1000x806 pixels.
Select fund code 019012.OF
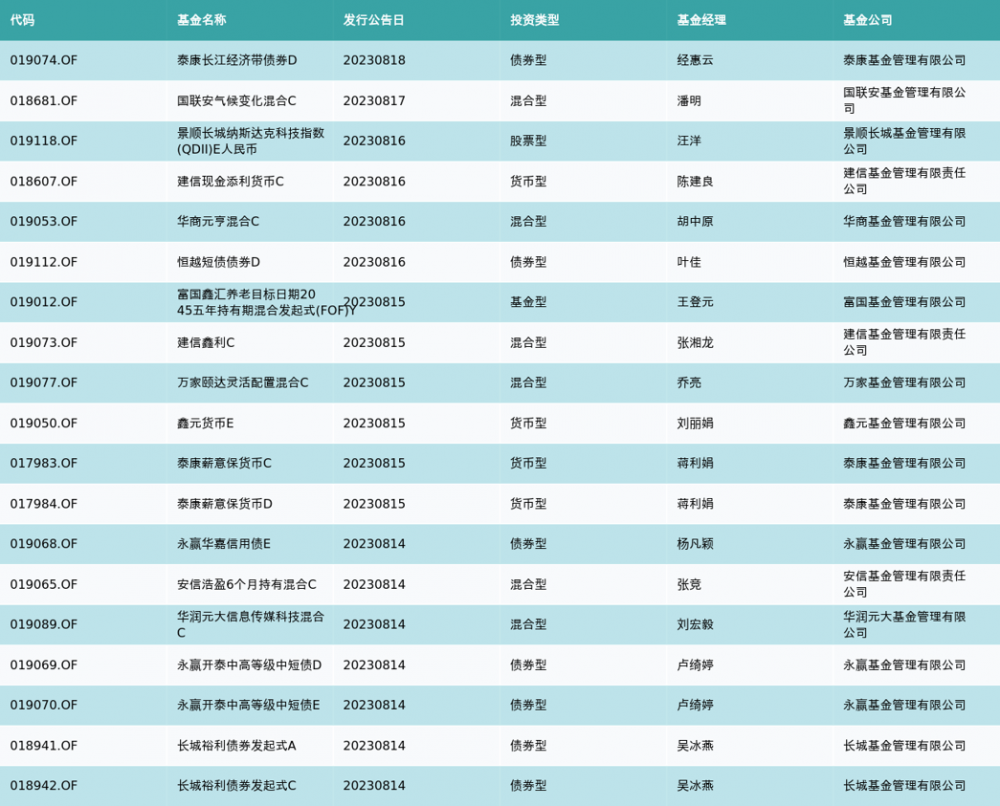pyautogui.click(x=43, y=302)
